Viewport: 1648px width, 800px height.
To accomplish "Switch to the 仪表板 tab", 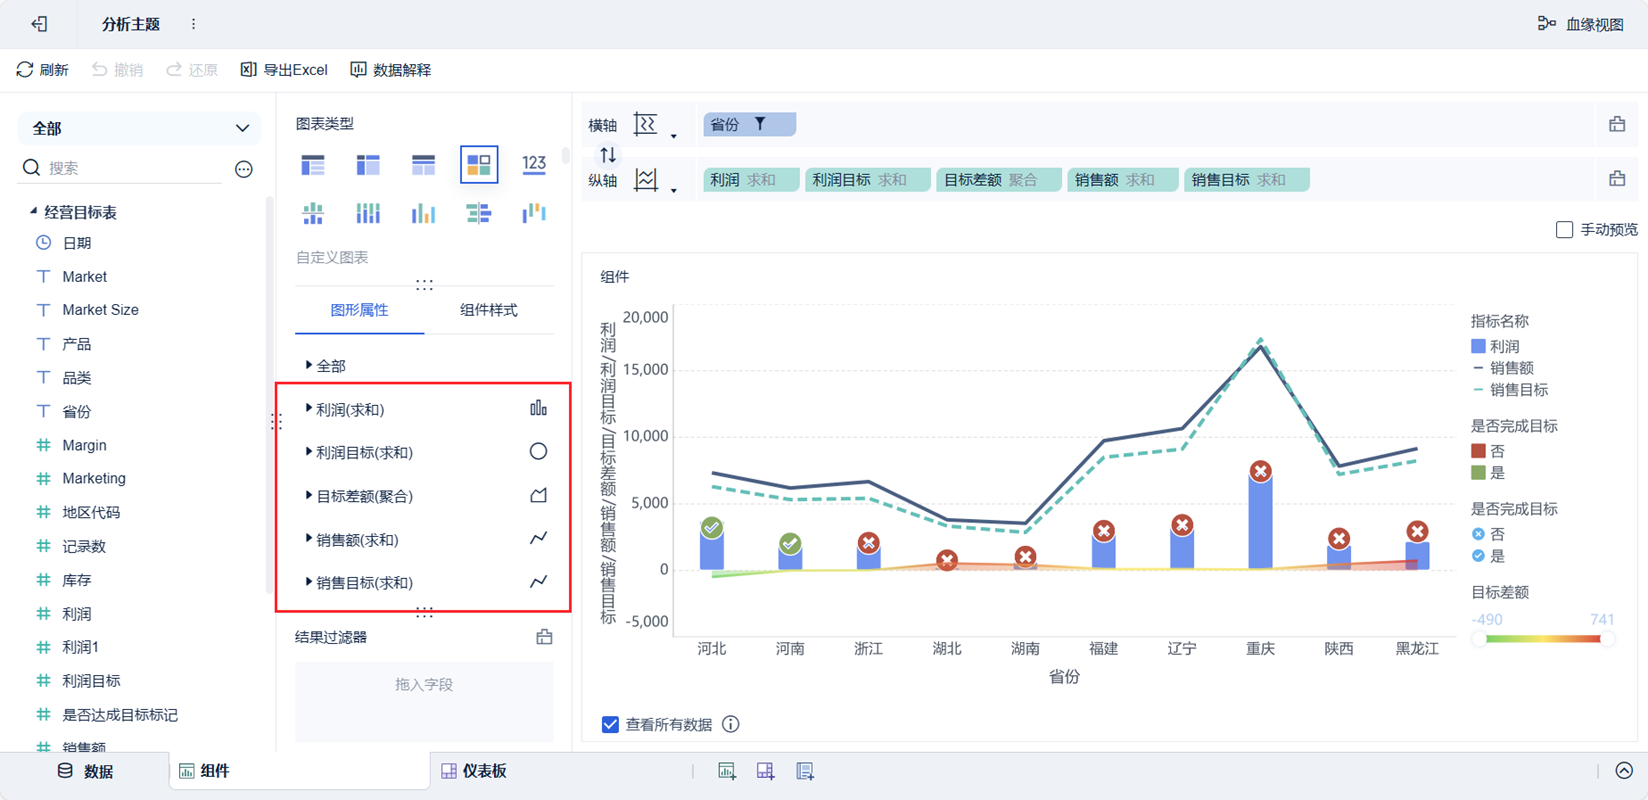I will pyautogui.click(x=474, y=771).
